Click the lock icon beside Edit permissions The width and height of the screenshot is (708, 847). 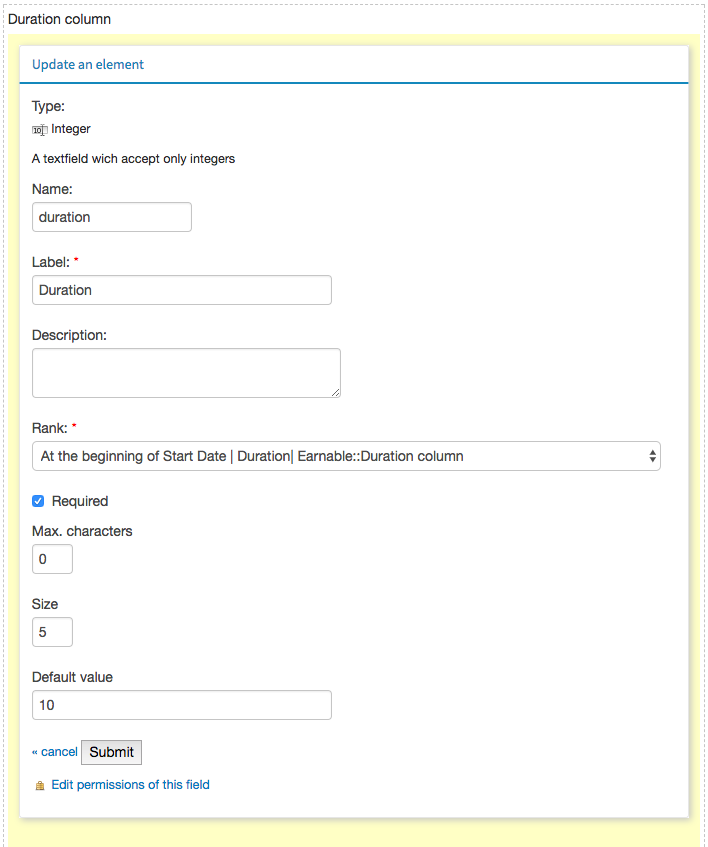point(39,785)
